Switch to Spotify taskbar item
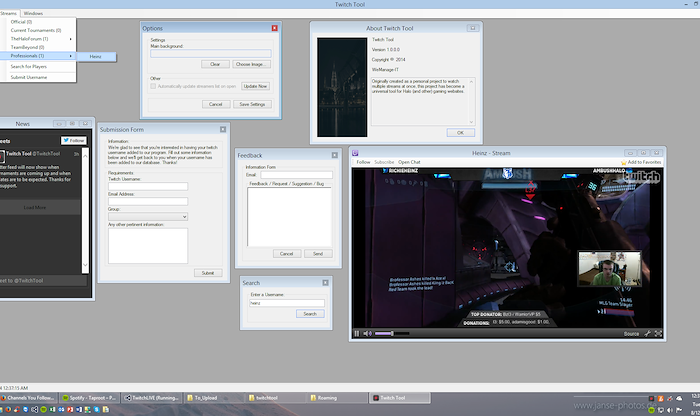This screenshot has width=700, height=416. (x=89, y=398)
